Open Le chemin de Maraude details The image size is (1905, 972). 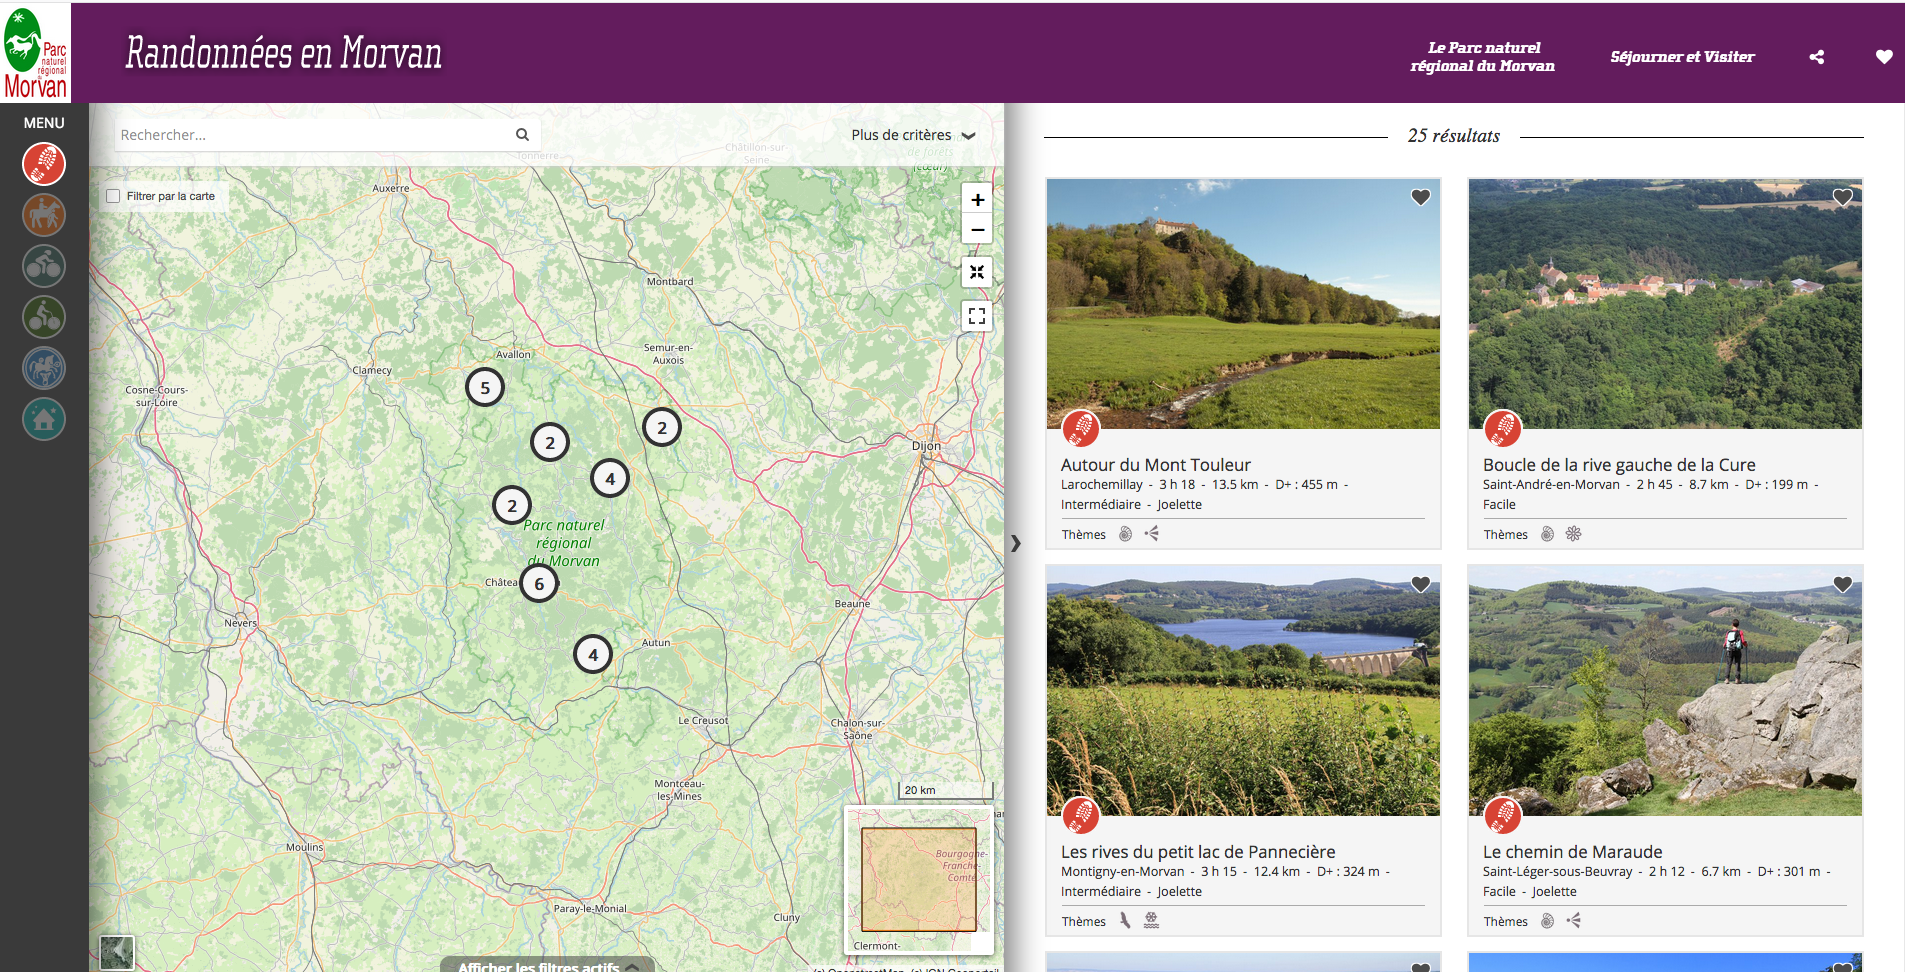coord(1572,852)
